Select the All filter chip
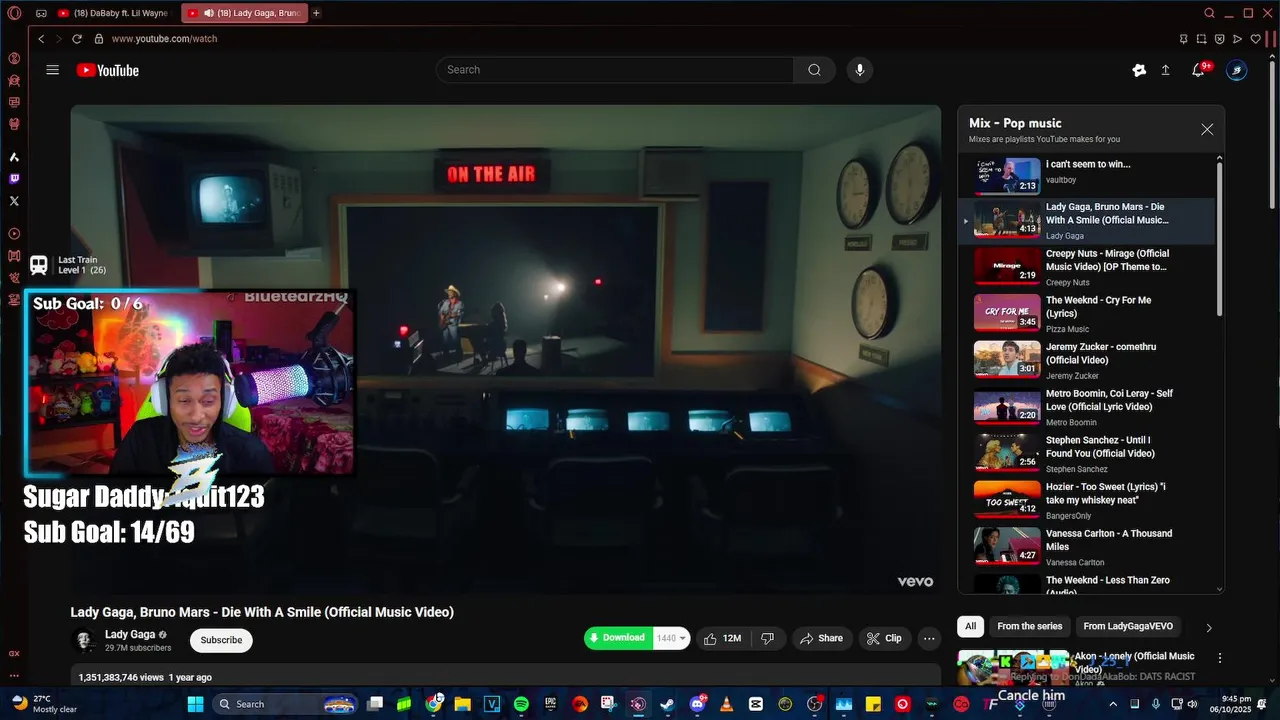The width and height of the screenshot is (1280, 720). click(x=970, y=627)
